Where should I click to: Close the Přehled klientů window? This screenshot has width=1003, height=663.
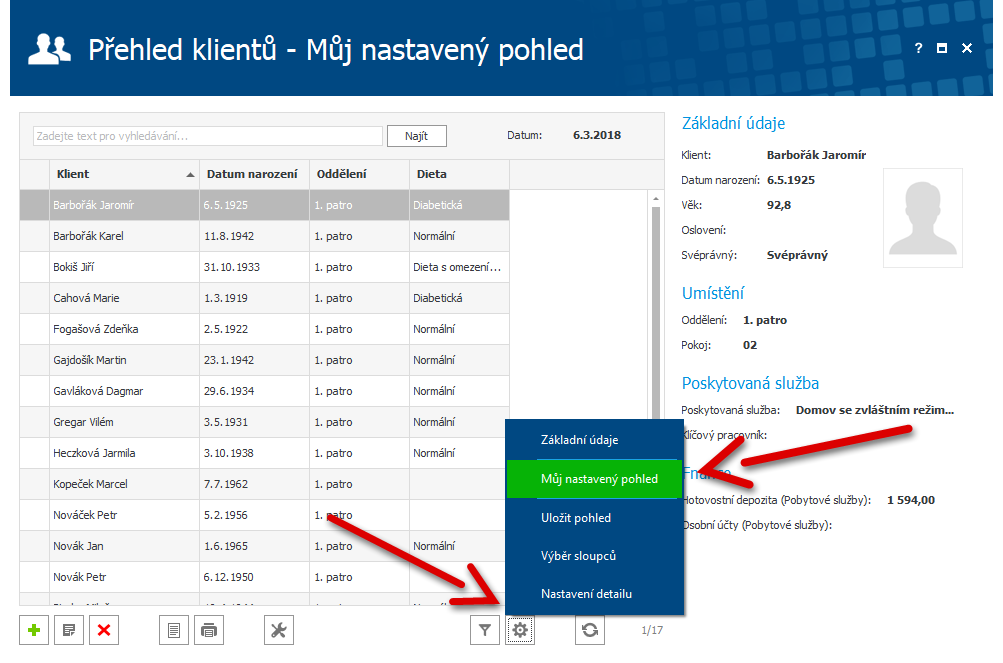[x=967, y=48]
